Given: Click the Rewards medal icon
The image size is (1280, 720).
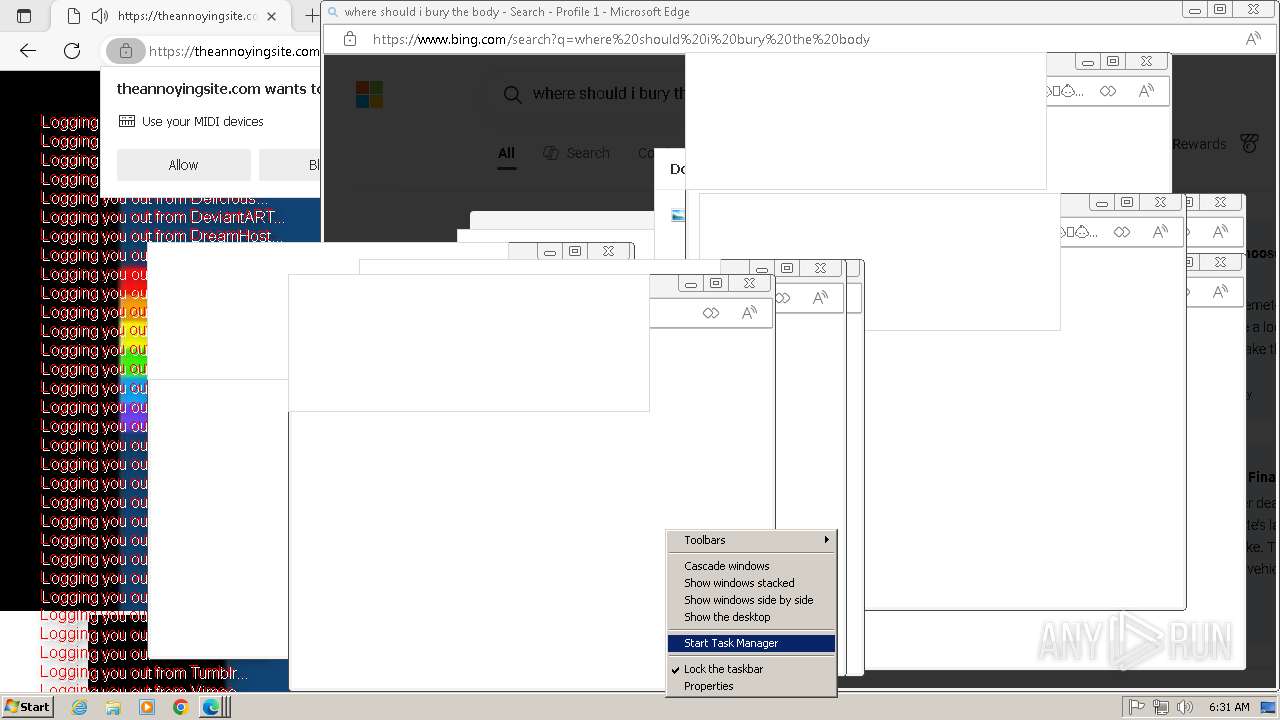Looking at the screenshot, I should 1249,144.
